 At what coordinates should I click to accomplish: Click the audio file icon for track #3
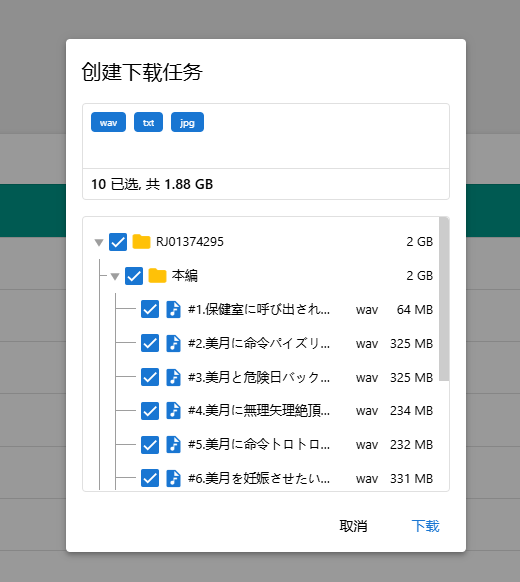173,377
